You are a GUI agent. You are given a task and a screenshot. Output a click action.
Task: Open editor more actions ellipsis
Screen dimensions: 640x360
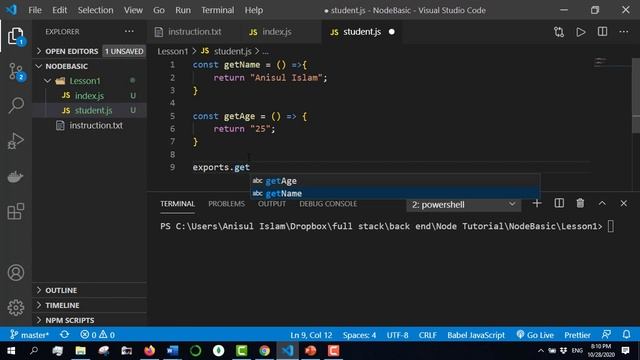624,32
